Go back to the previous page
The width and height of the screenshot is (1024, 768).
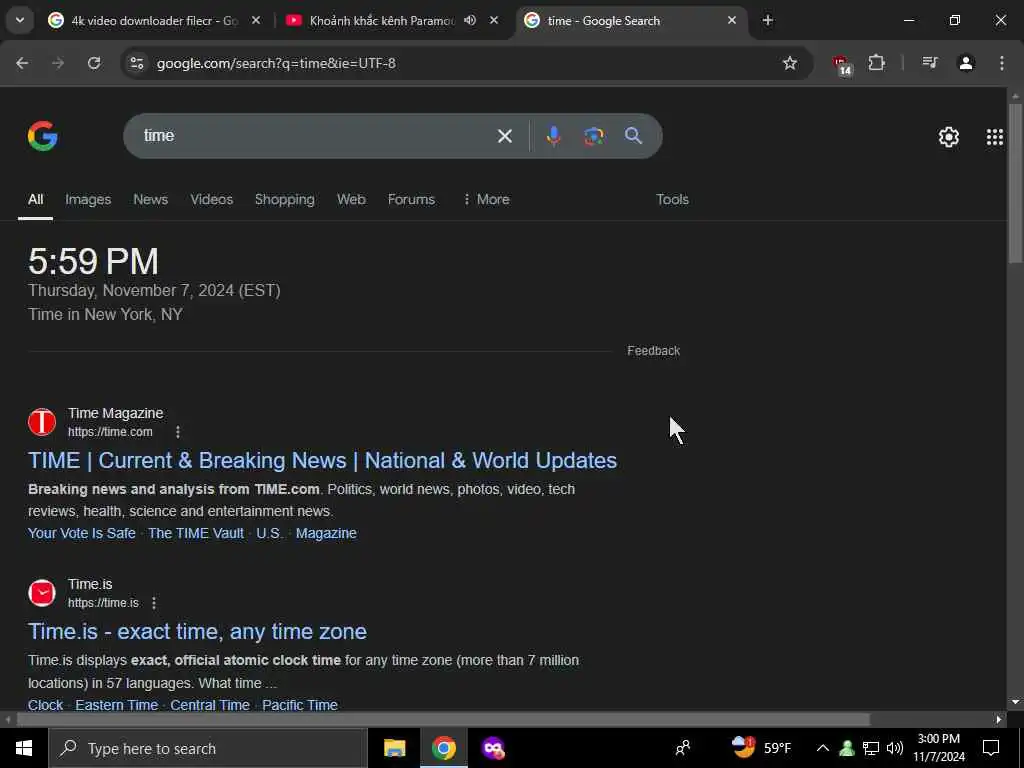22,63
